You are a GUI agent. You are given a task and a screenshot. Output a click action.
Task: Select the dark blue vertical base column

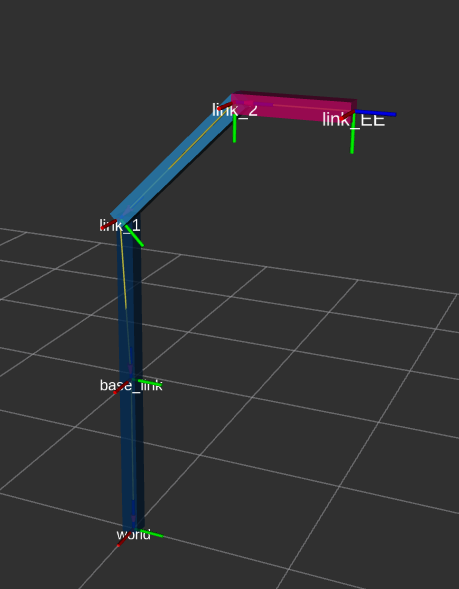[x=131, y=372]
